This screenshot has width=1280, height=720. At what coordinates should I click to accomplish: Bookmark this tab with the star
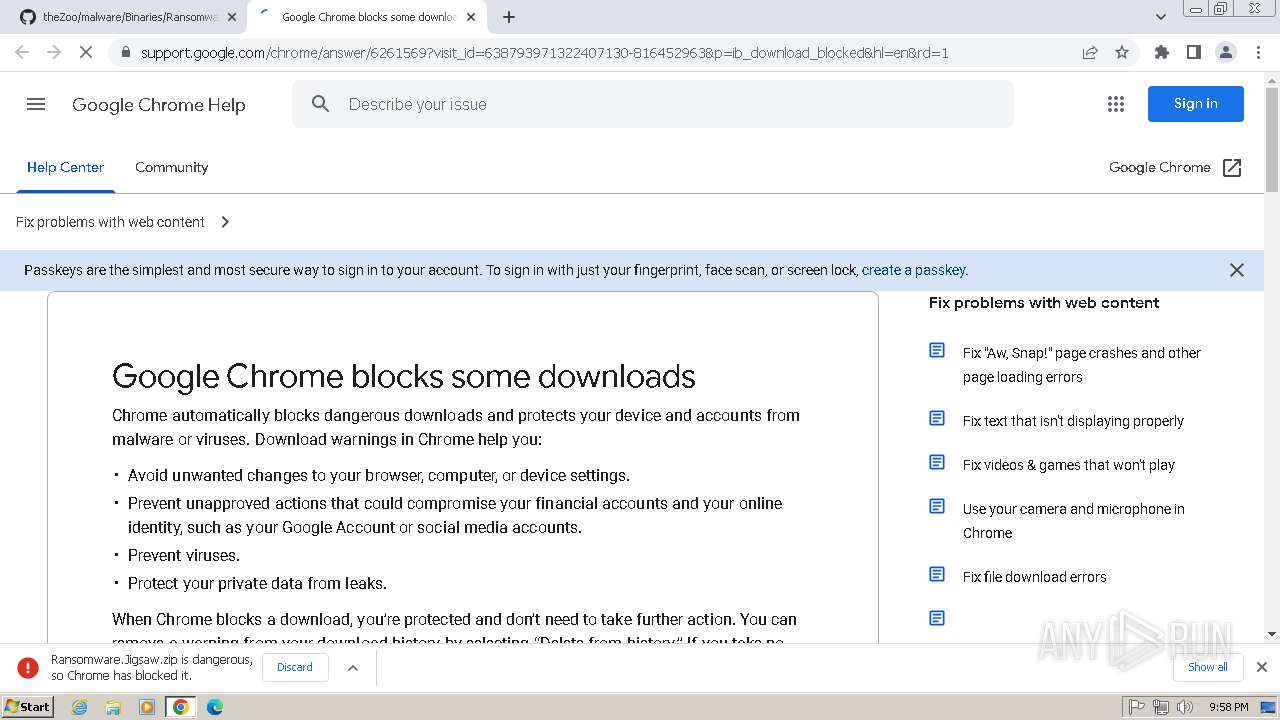[x=1122, y=52]
